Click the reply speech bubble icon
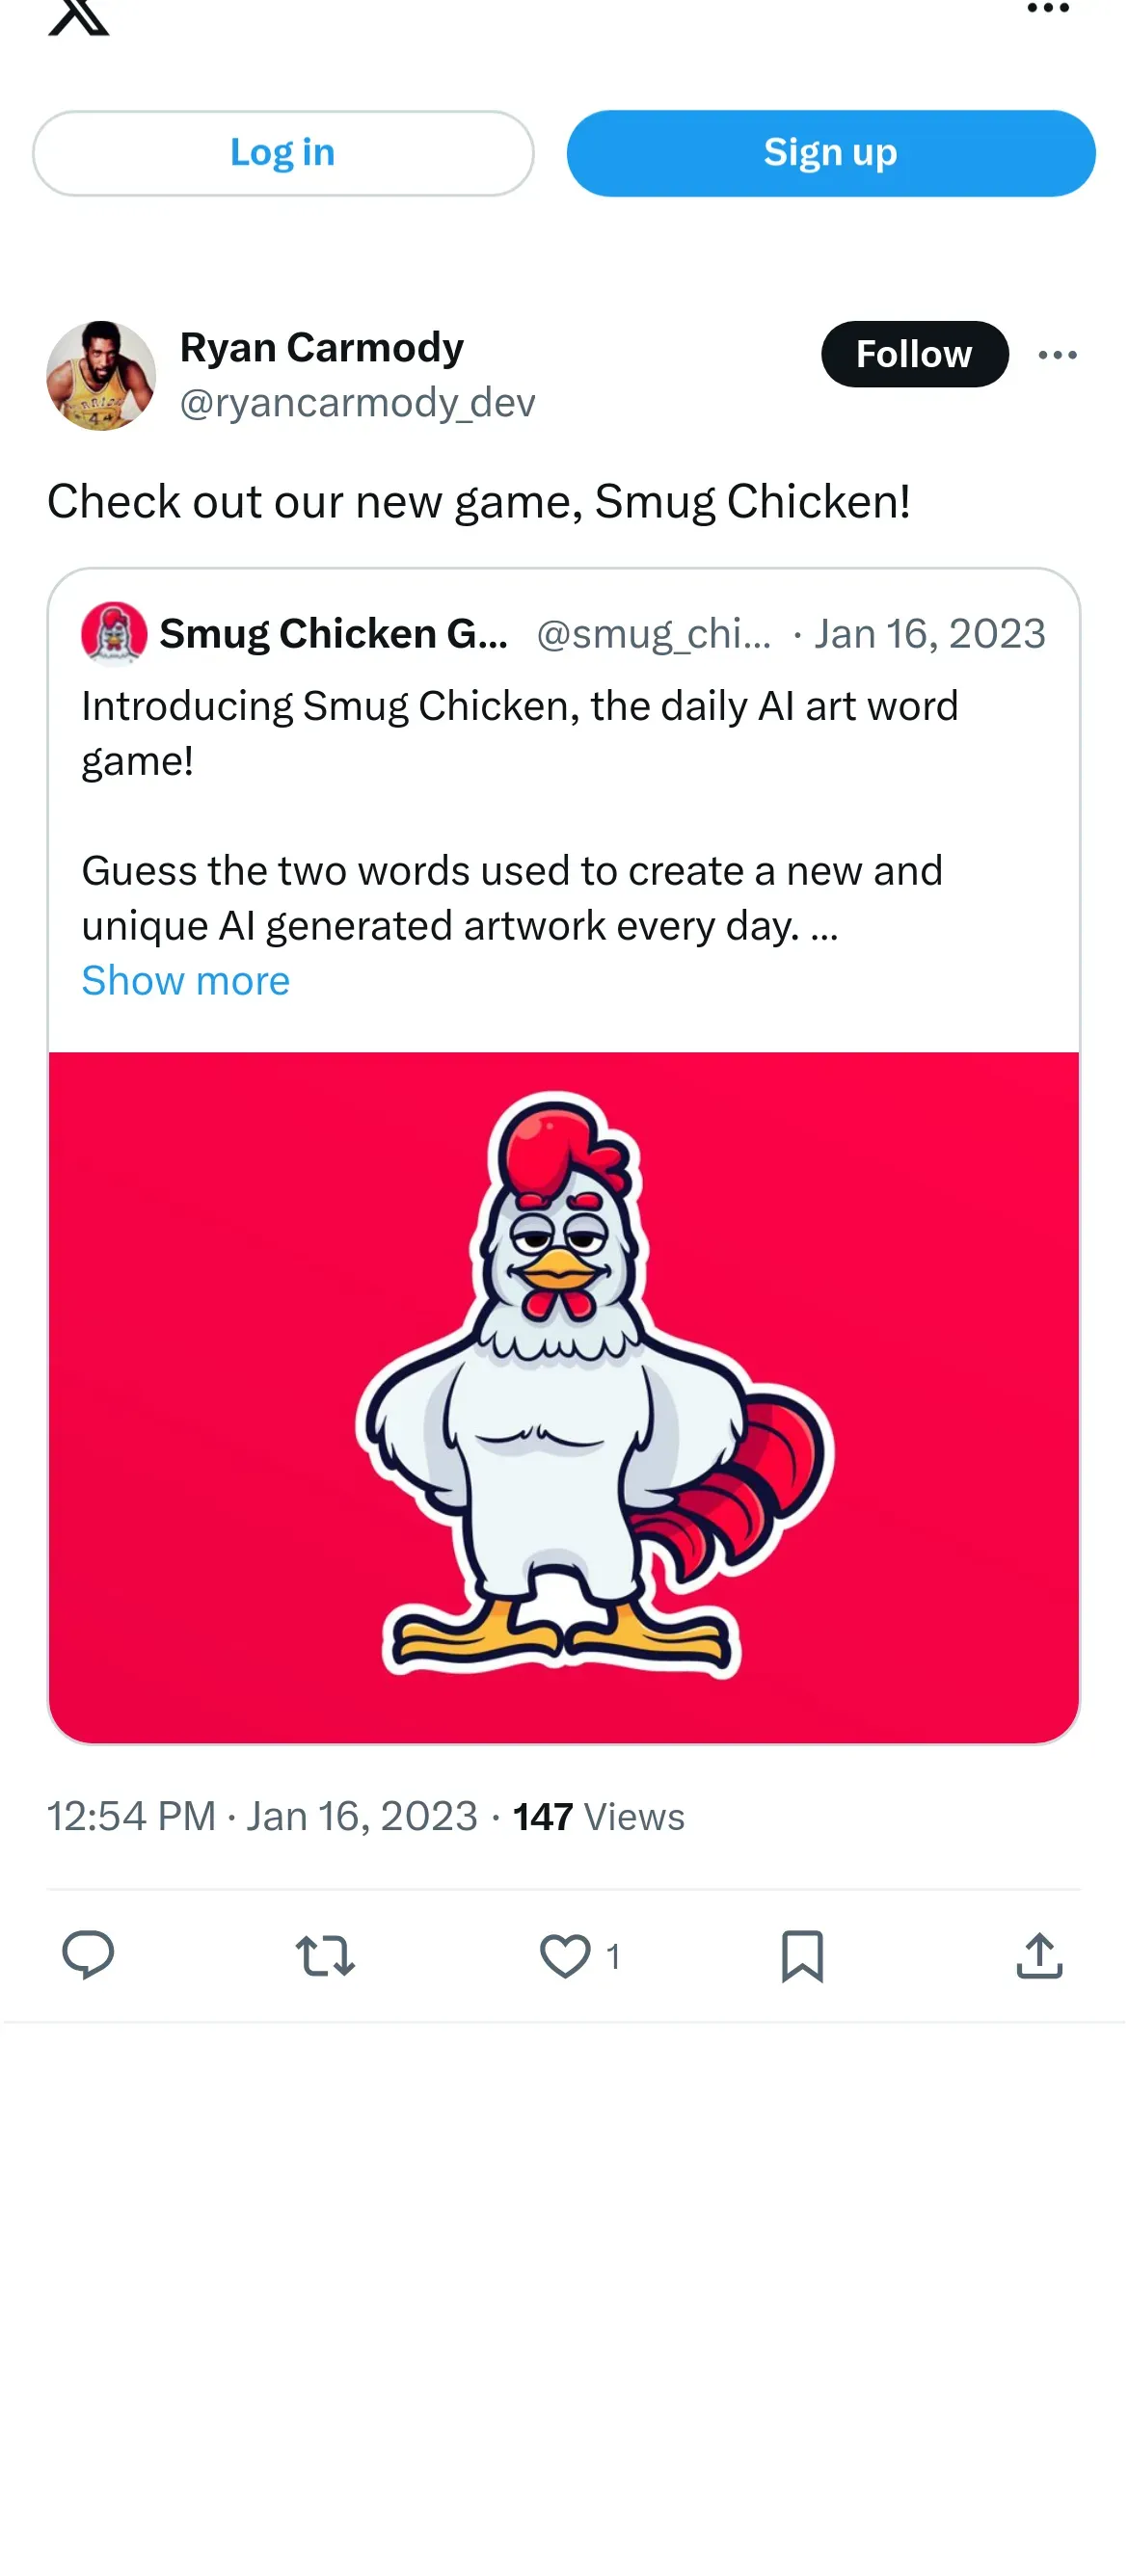Viewport: 1128px width, 2576px height. (88, 1955)
